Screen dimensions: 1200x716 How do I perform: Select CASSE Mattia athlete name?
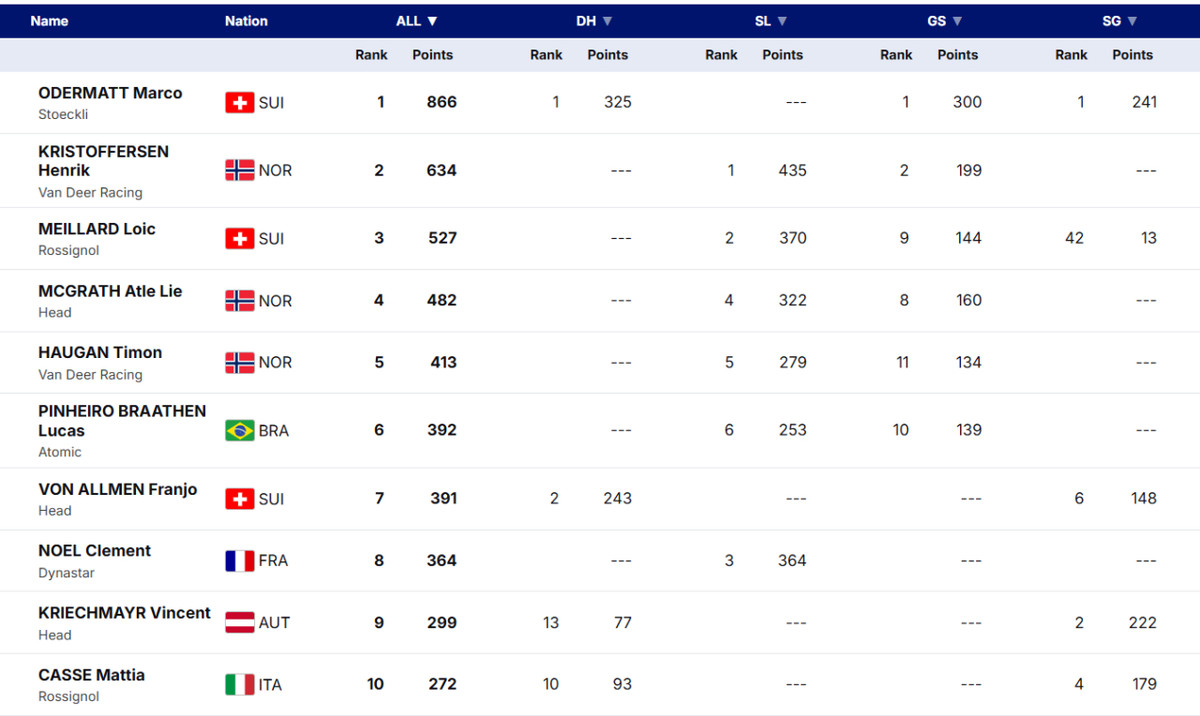(x=91, y=675)
